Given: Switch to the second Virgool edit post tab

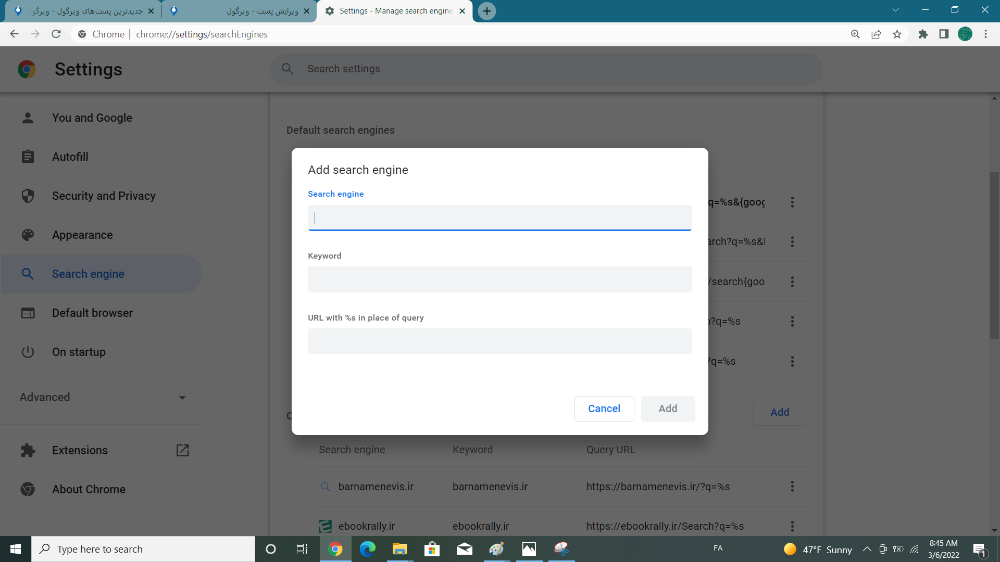Looking at the screenshot, I should coord(239,11).
